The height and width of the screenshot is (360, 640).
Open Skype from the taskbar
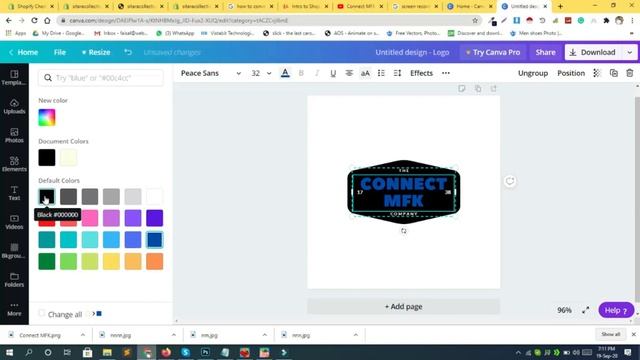(x=186, y=352)
